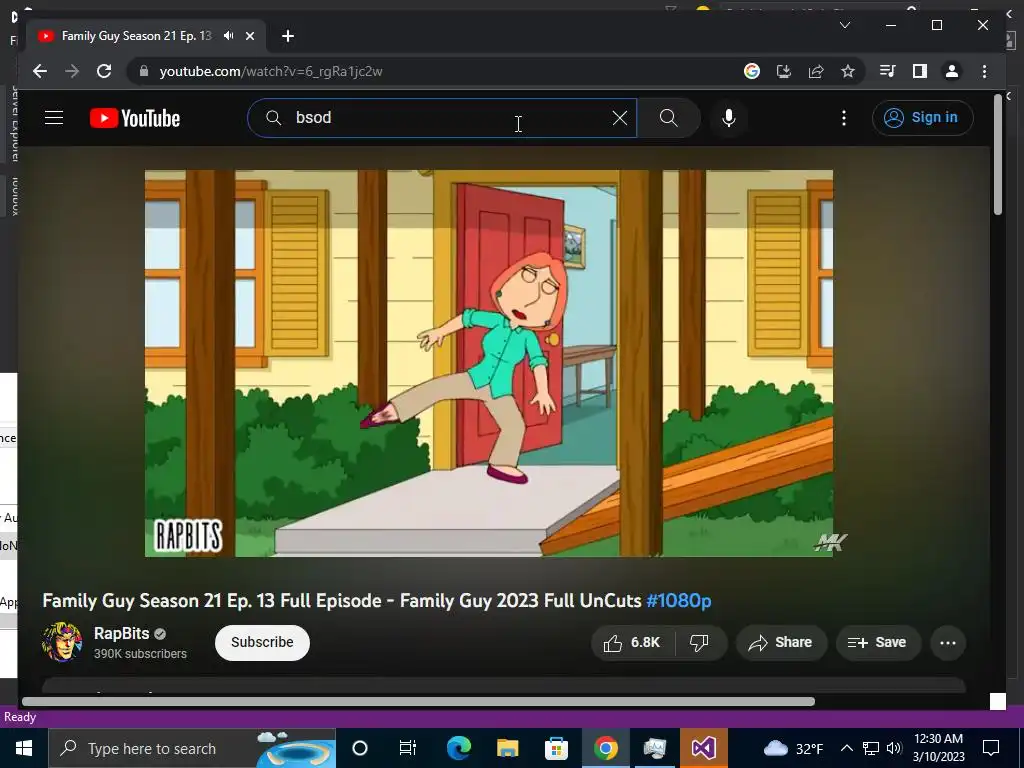Image resolution: width=1024 pixels, height=768 pixels.
Task: Open File Explorer from the taskbar
Action: tap(507, 748)
